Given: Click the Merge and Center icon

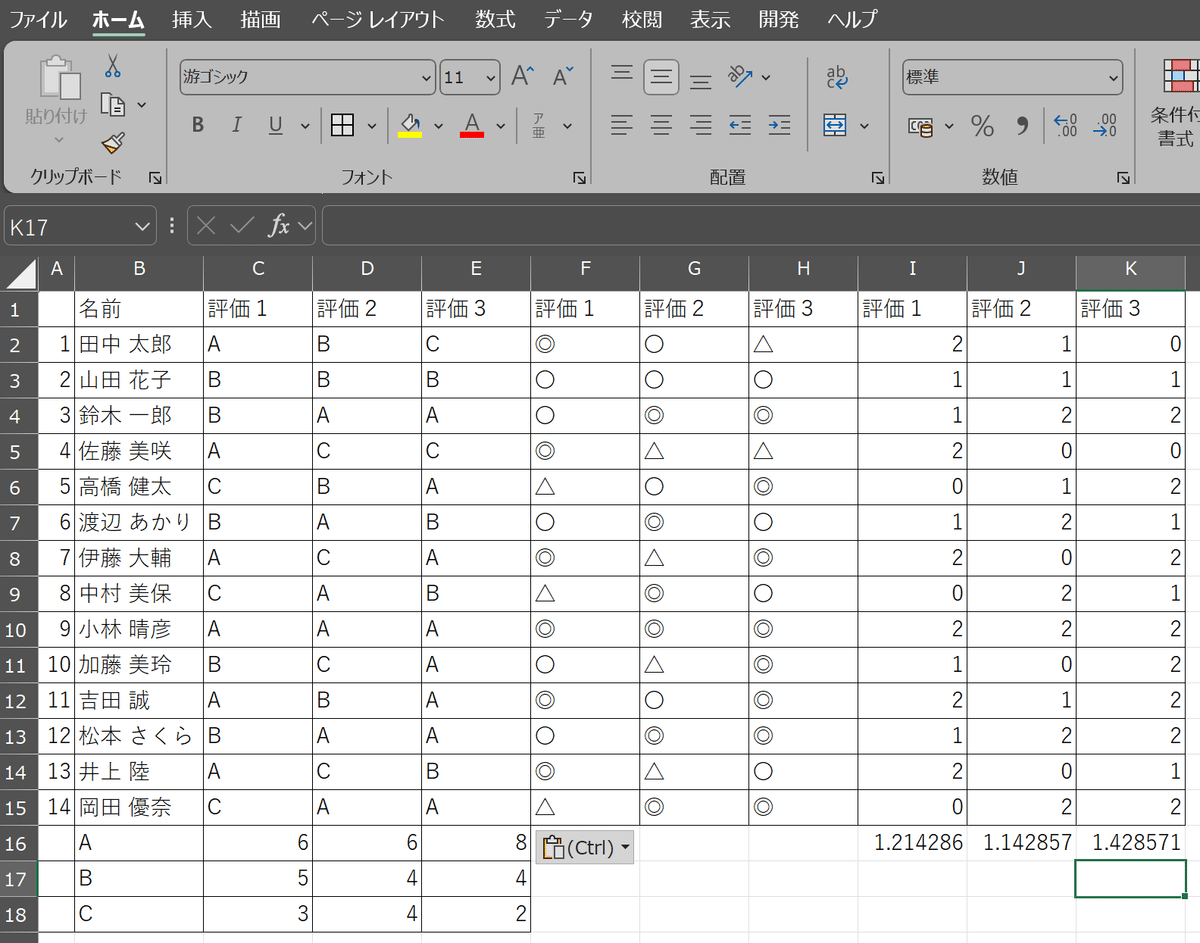Looking at the screenshot, I should (x=835, y=125).
